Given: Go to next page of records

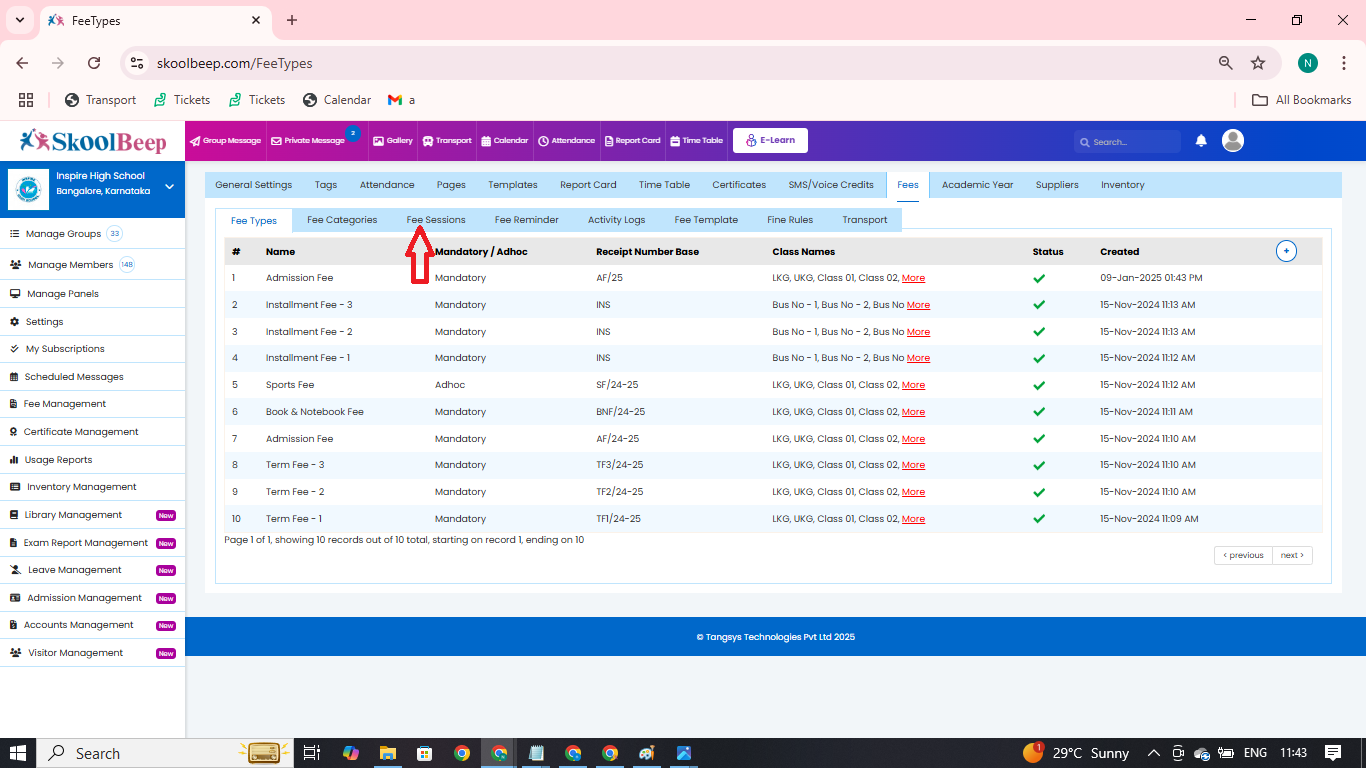Looking at the screenshot, I should 1292,555.
